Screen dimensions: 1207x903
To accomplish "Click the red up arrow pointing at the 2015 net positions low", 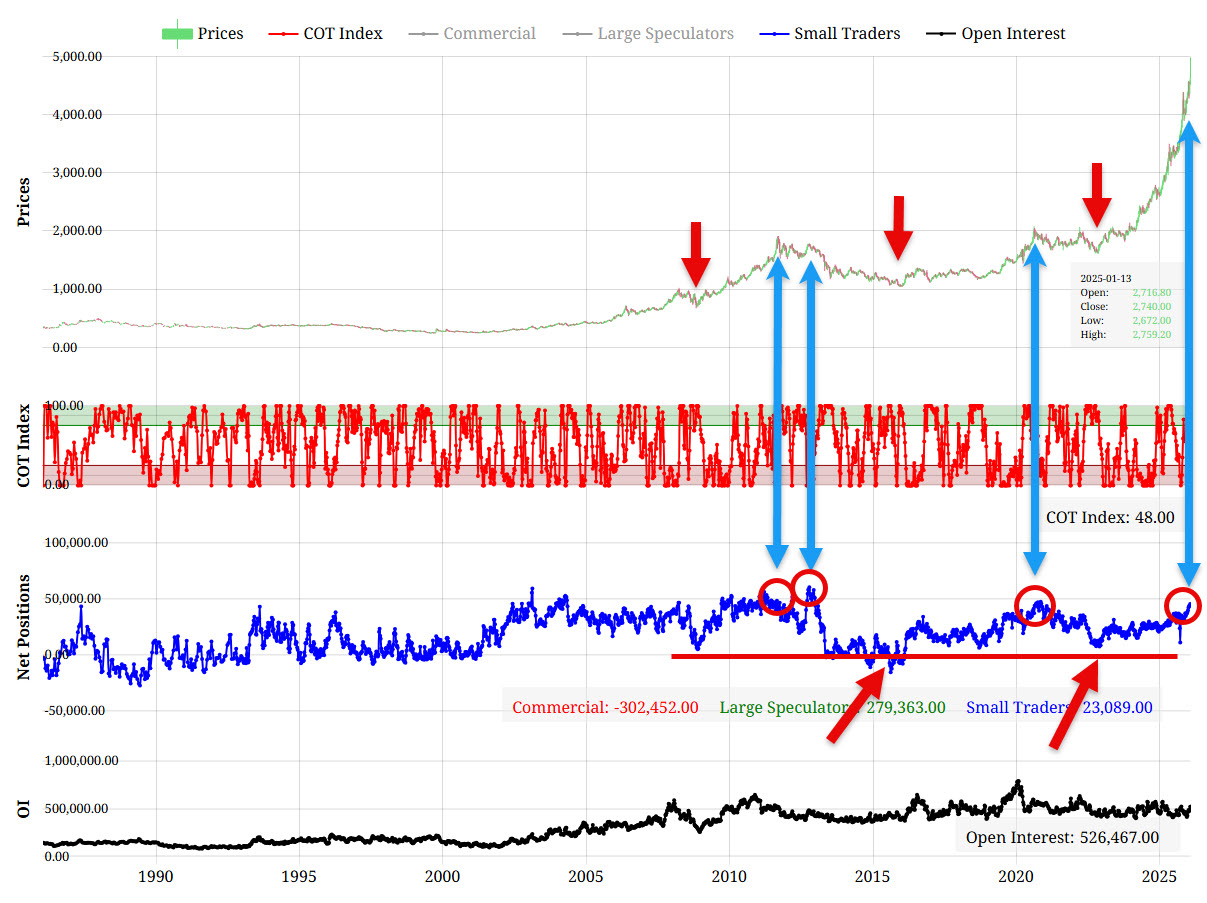I will click(857, 711).
